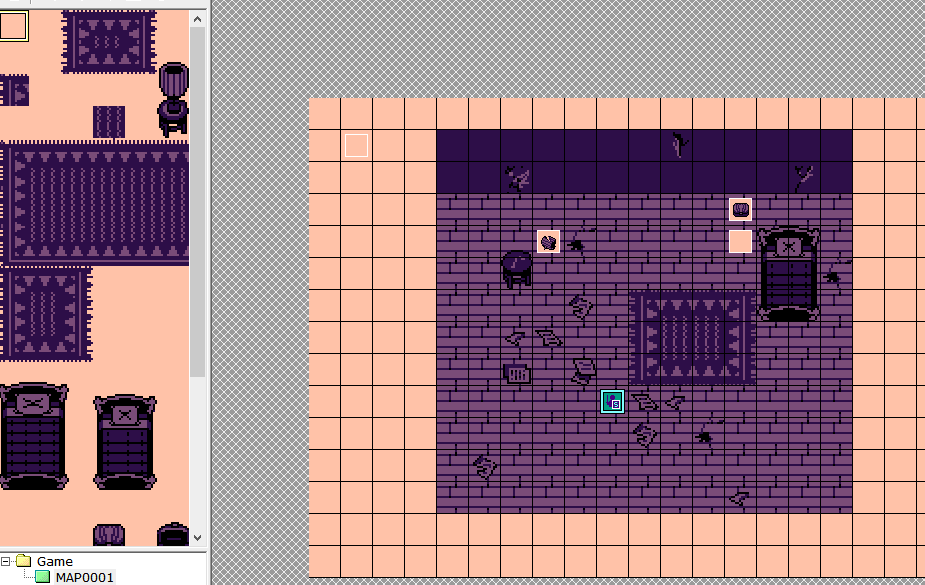Select the medium rug below the large palette rug
The height and width of the screenshot is (585, 925).
tap(46, 313)
